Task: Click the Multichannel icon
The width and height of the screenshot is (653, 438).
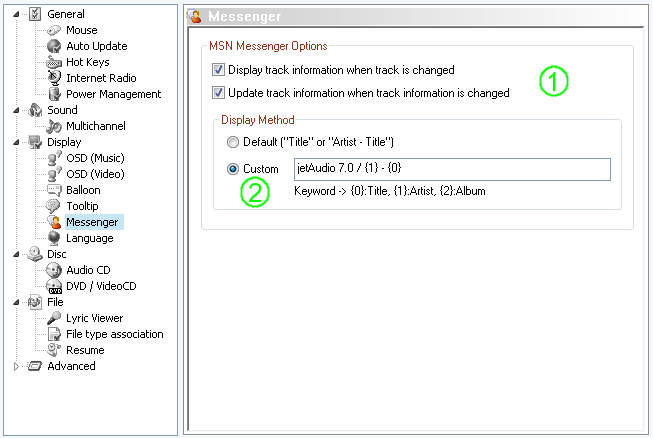Action: (x=54, y=126)
